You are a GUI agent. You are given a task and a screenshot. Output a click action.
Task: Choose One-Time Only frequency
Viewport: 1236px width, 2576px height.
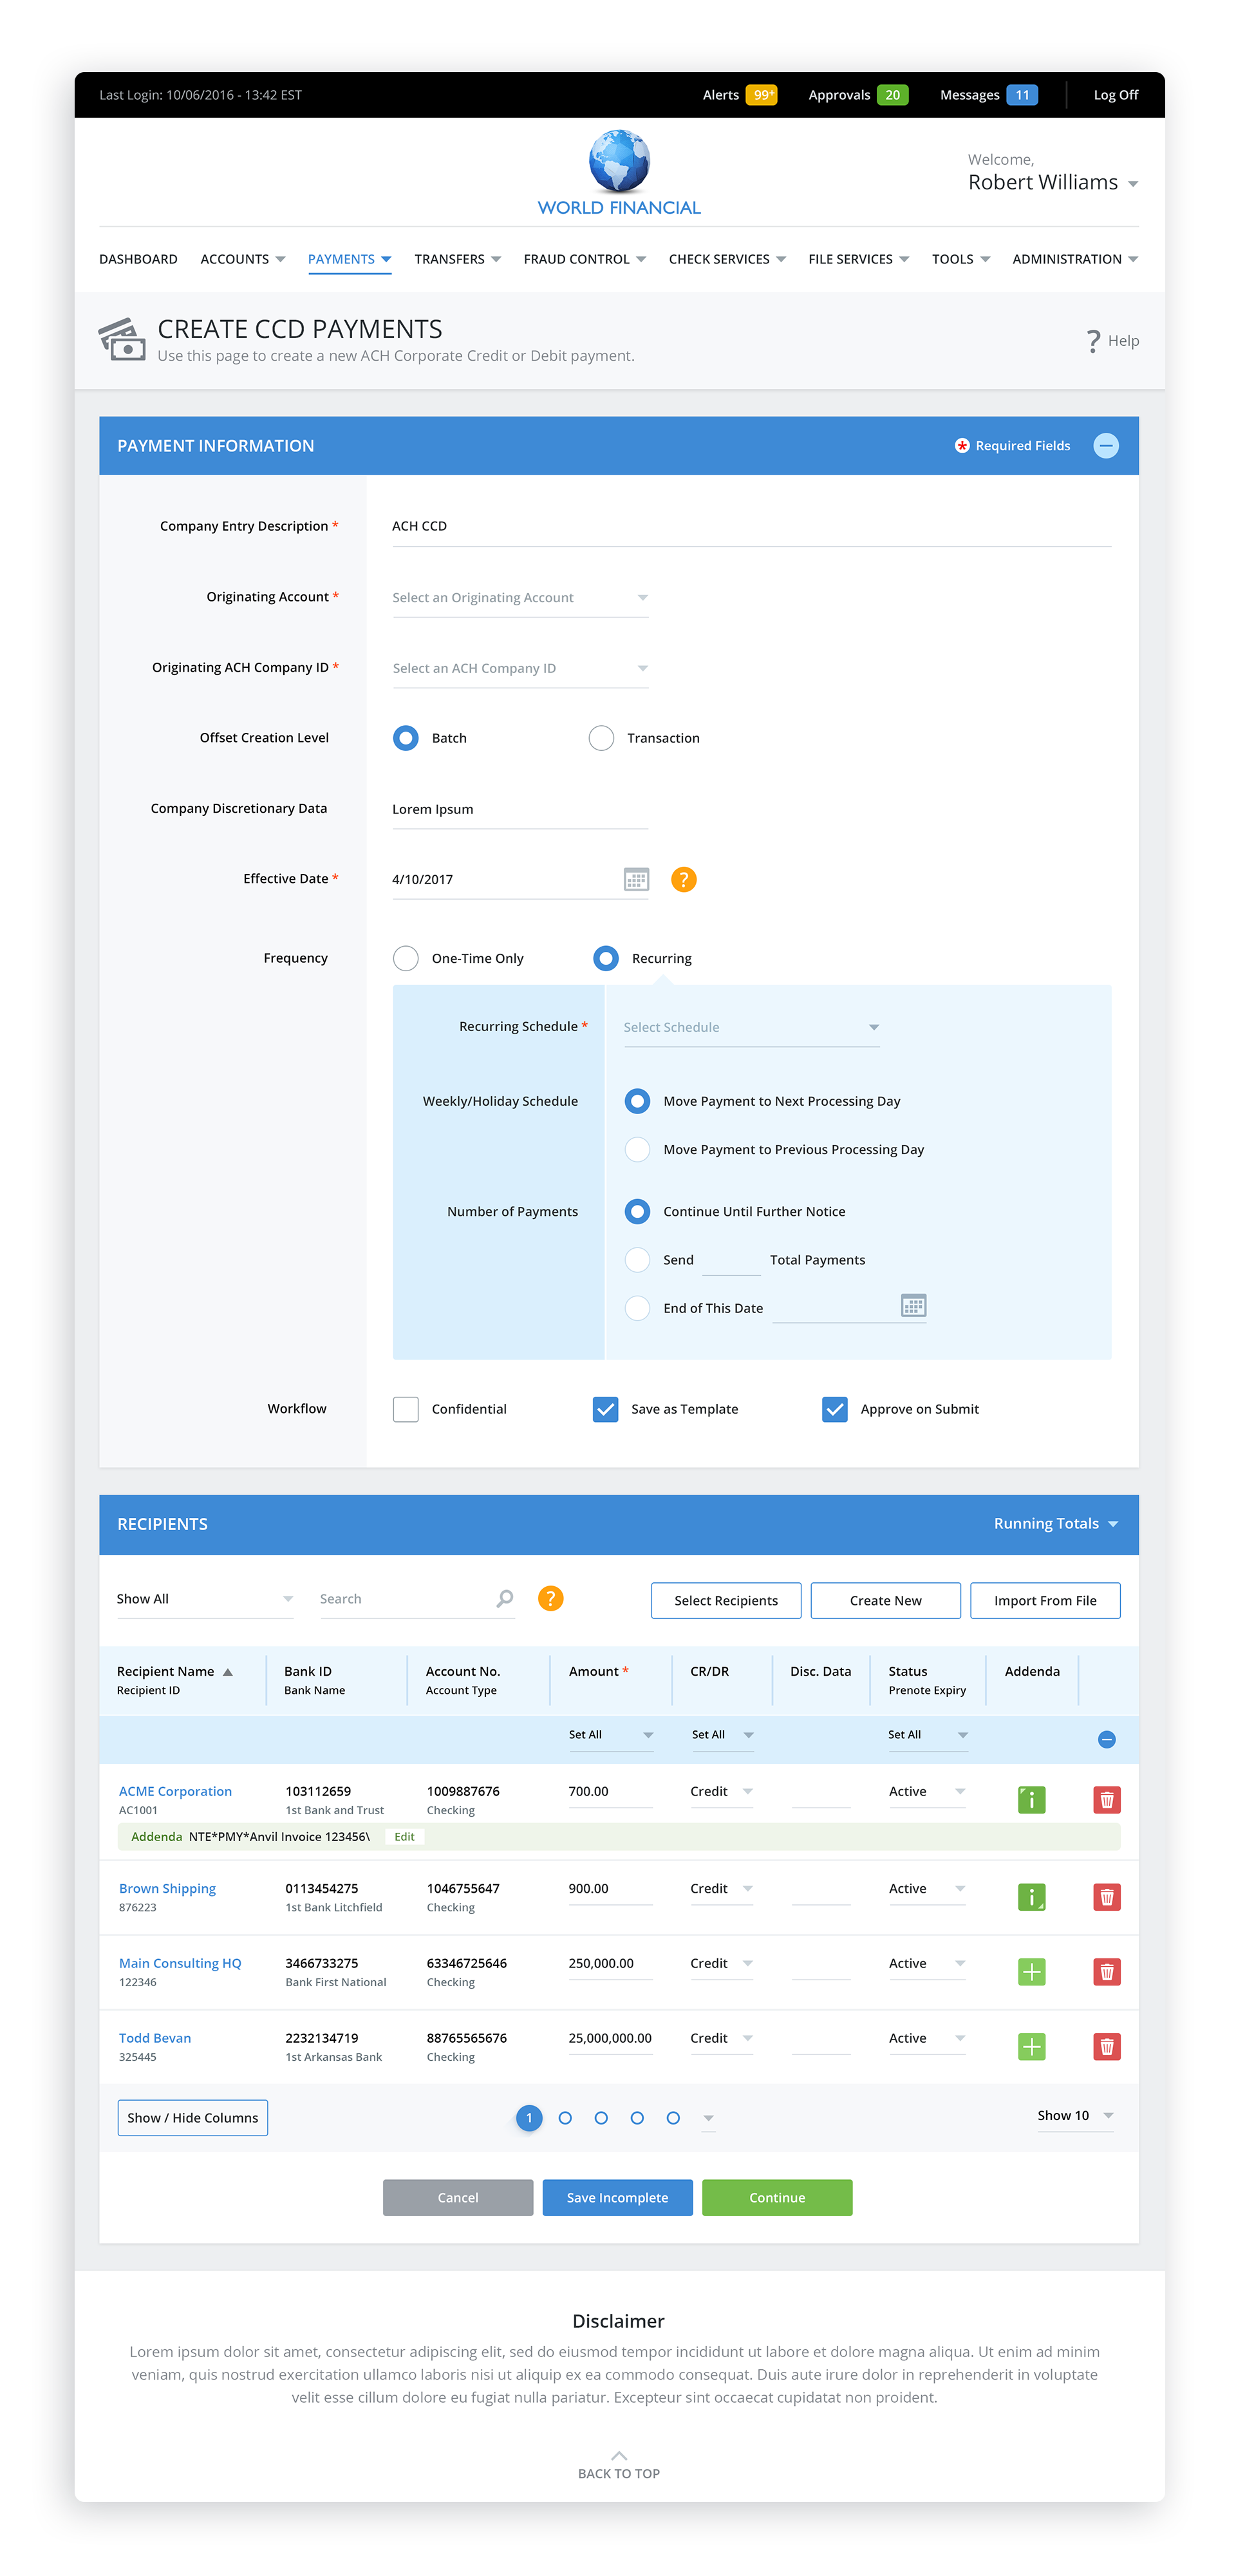tap(406, 958)
